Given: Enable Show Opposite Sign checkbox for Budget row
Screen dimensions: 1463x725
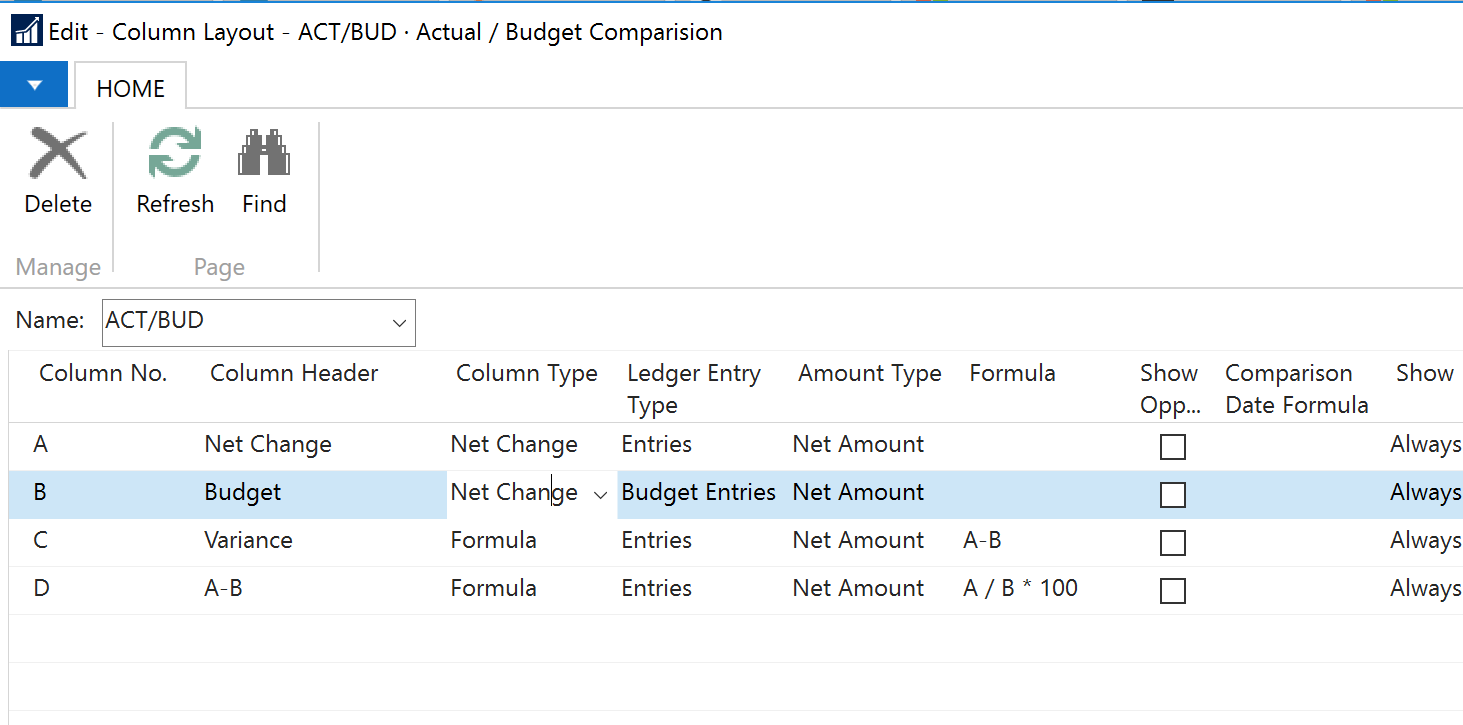Looking at the screenshot, I should pyautogui.click(x=1173, y=494).
